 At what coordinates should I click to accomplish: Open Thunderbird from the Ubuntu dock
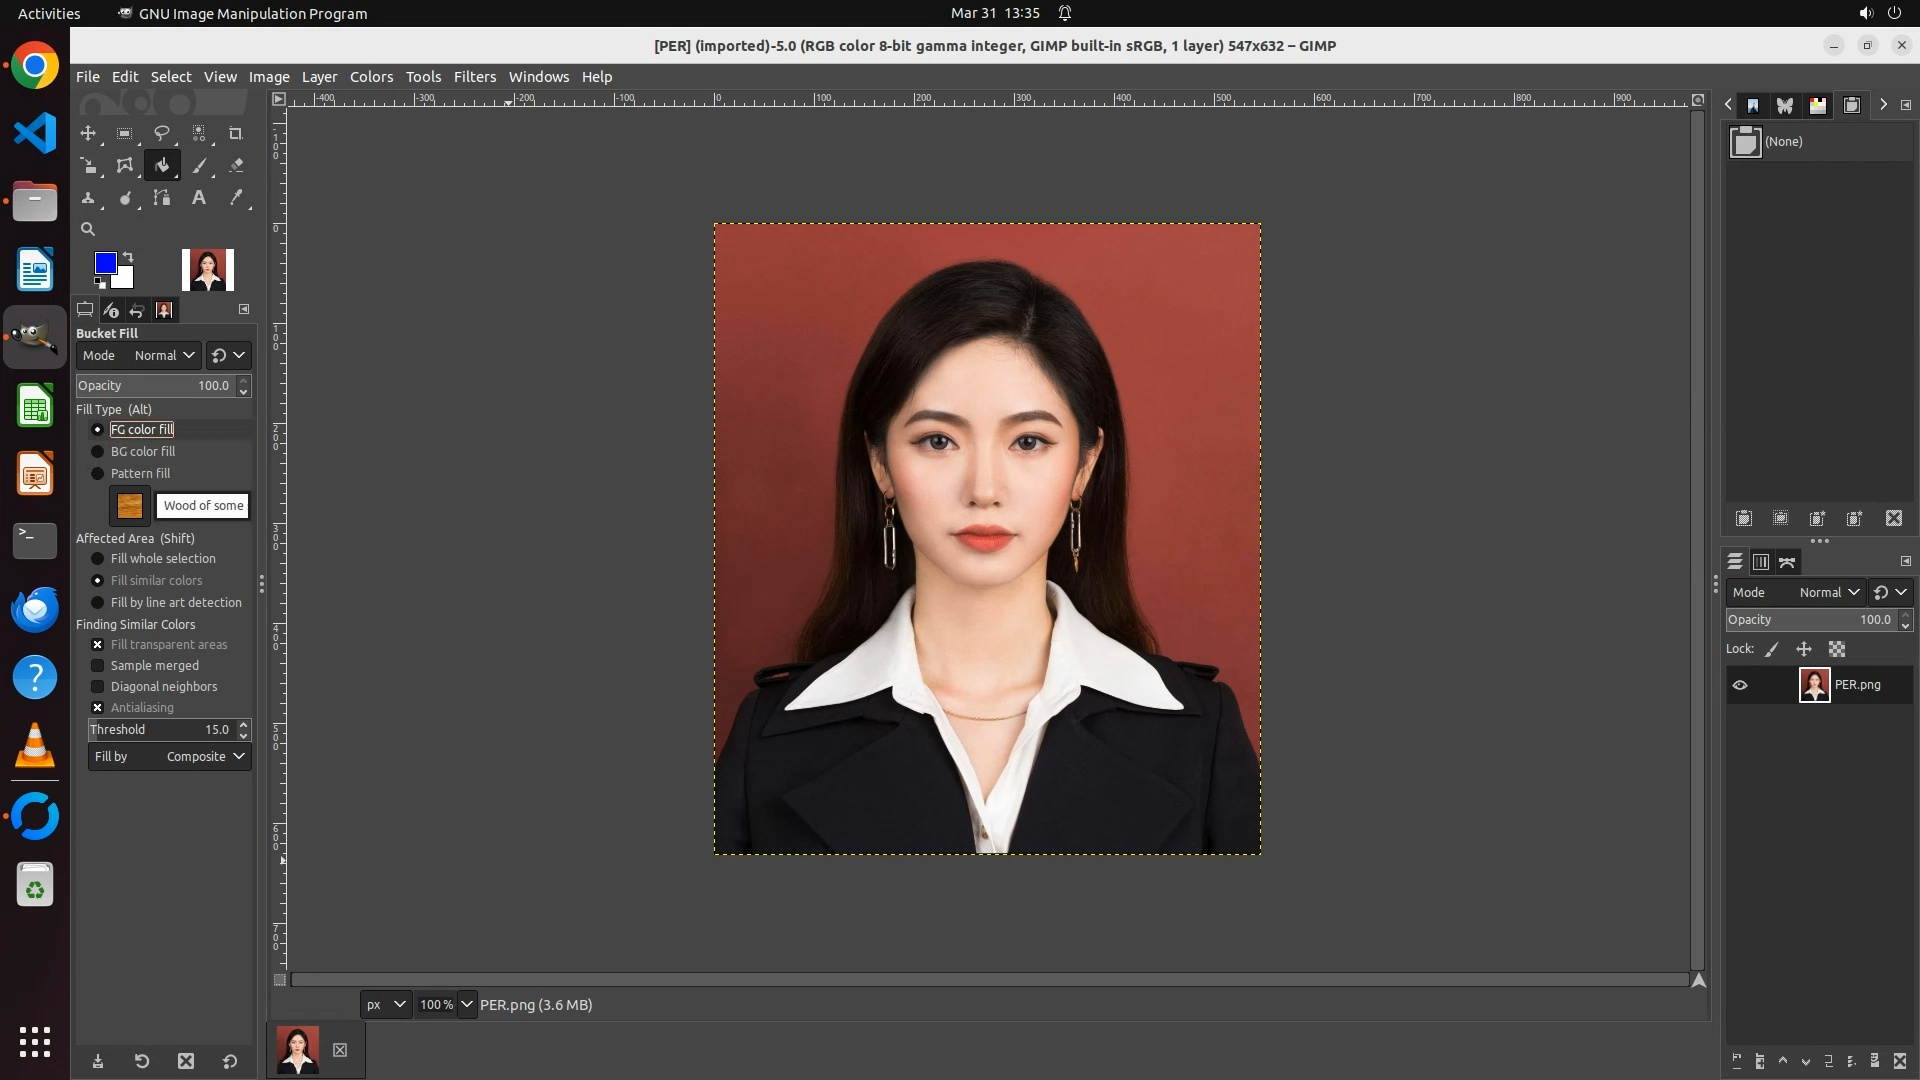pos(35,610)
